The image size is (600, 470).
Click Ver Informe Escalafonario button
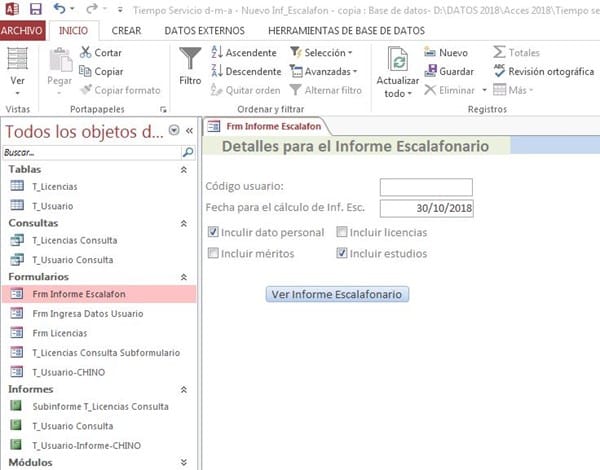pyautogui.click(x=337, y=294)
